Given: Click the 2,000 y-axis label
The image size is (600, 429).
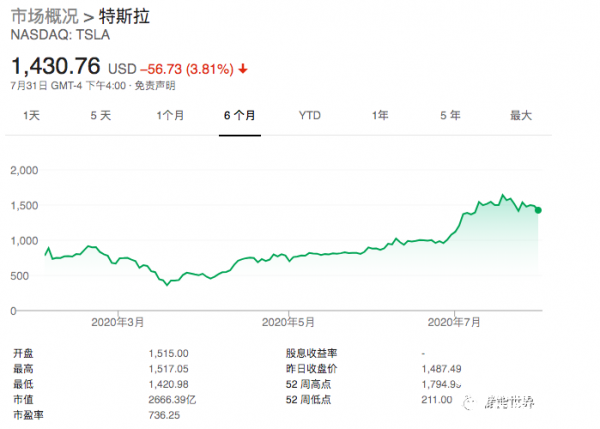Looking at the screenshot, I should 24,170.
